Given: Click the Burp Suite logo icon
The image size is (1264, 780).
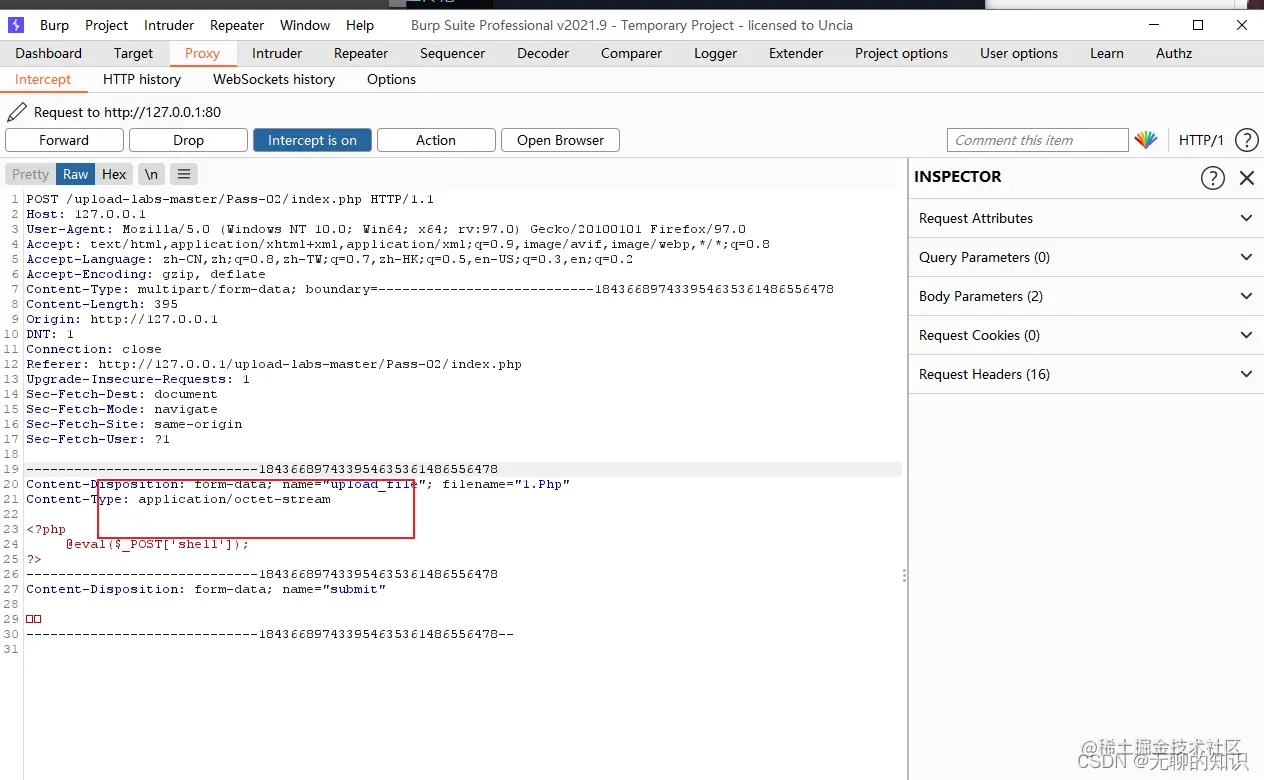Looking at the screenshot, I should [x=16, y=25].
